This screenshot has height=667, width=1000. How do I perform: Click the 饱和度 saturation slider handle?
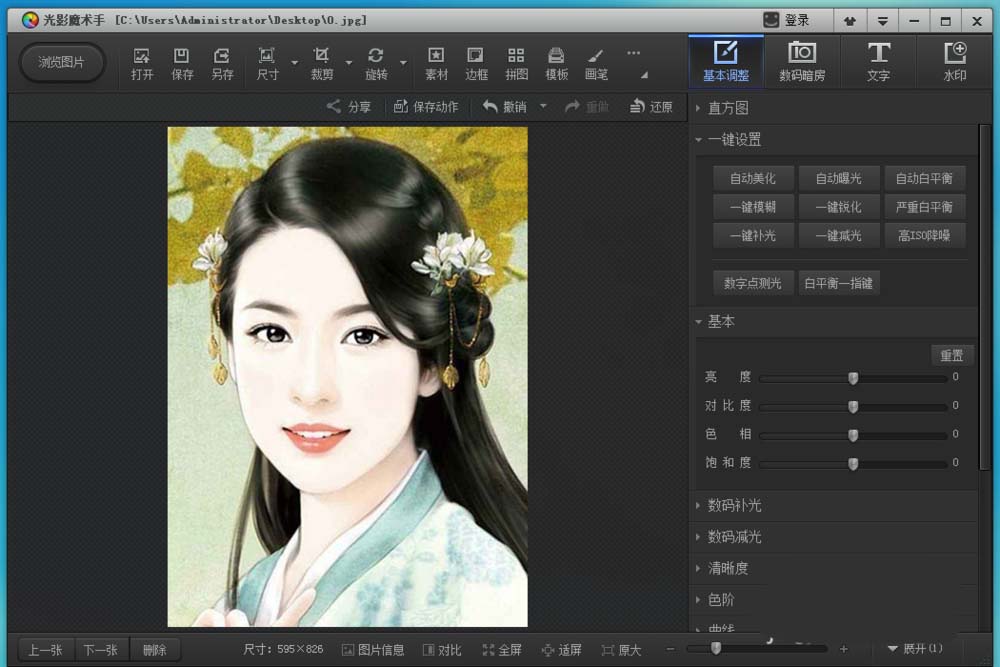click(853, 464)
